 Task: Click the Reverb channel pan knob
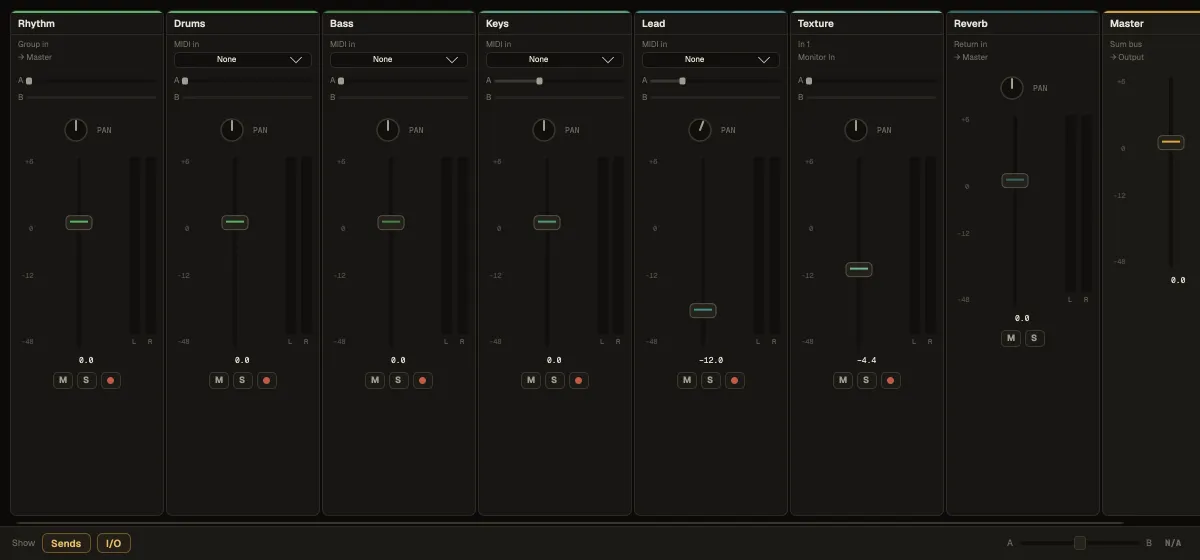click(x=1012, y=88)
